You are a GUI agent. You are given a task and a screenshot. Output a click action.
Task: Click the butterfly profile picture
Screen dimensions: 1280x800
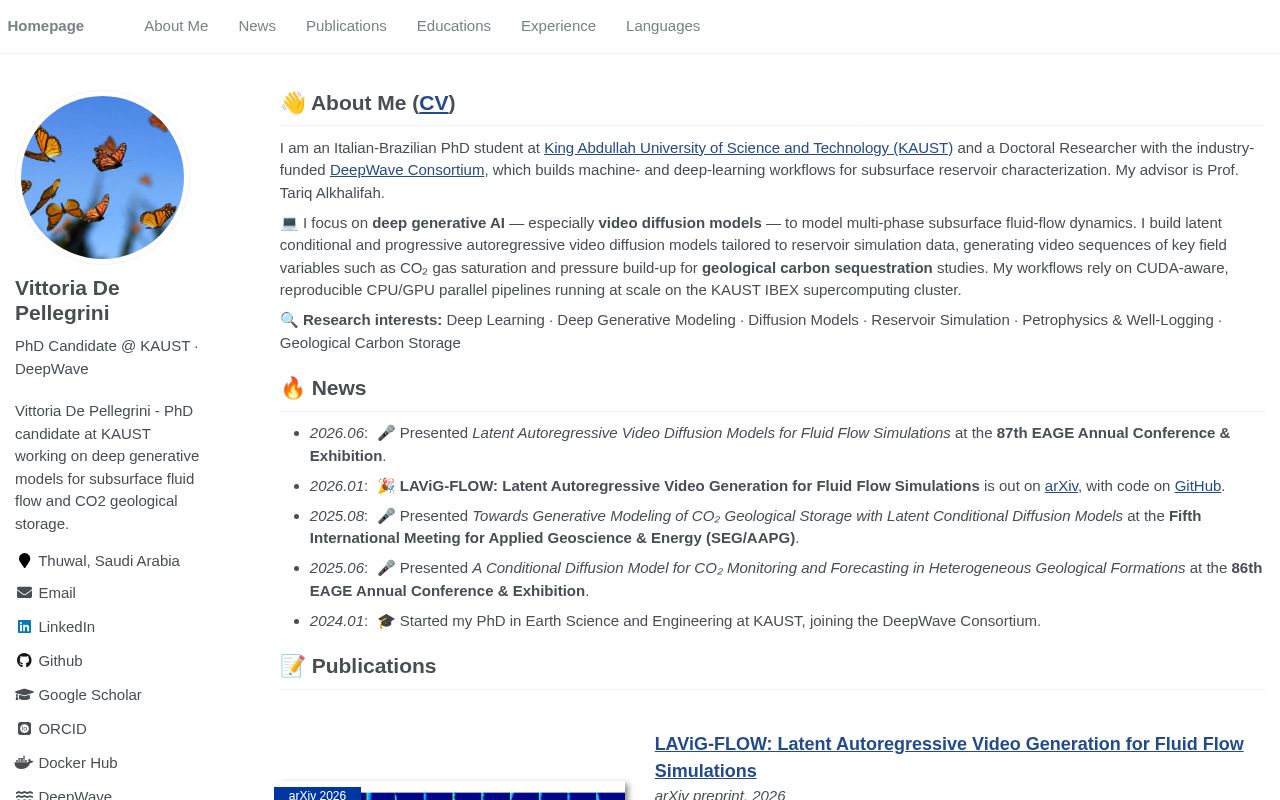pyautogui.click(x=103, y=178)
